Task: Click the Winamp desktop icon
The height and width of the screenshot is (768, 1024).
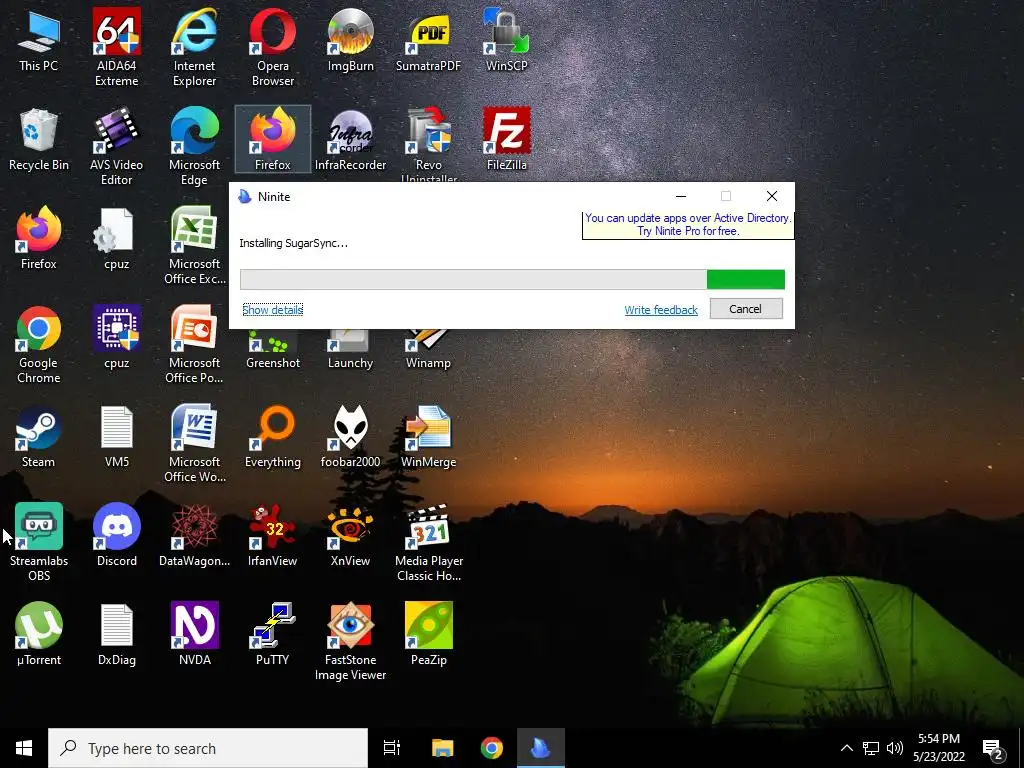Action: pos(428,351)
